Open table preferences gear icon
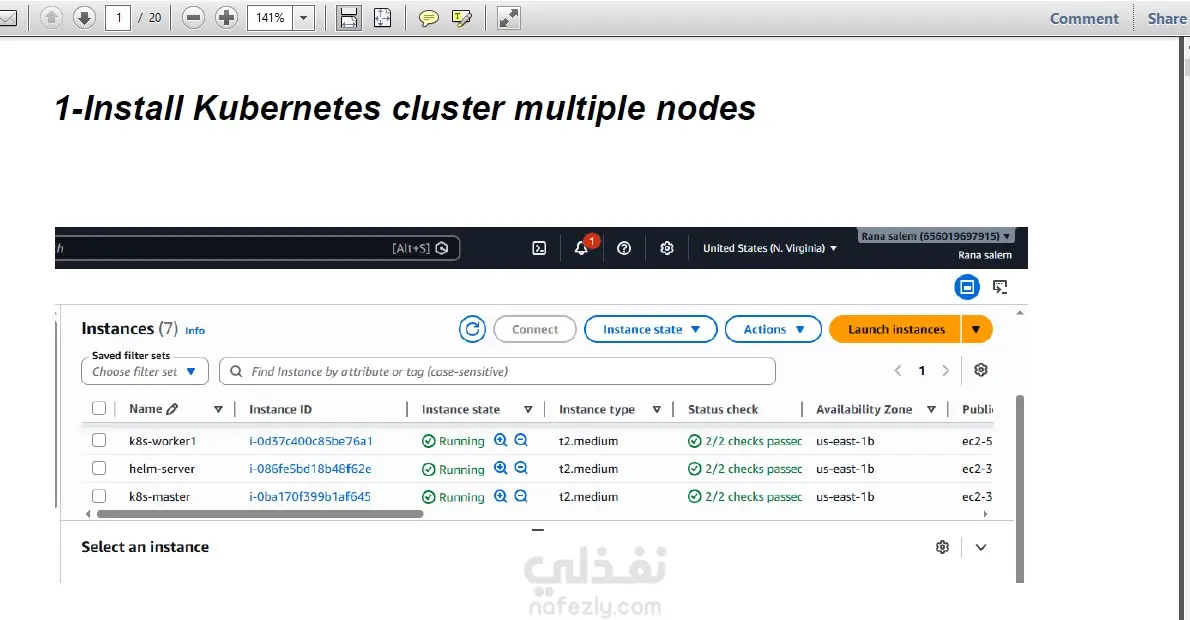Screen dimensions: 1190x620 click(x=981, y=370)
